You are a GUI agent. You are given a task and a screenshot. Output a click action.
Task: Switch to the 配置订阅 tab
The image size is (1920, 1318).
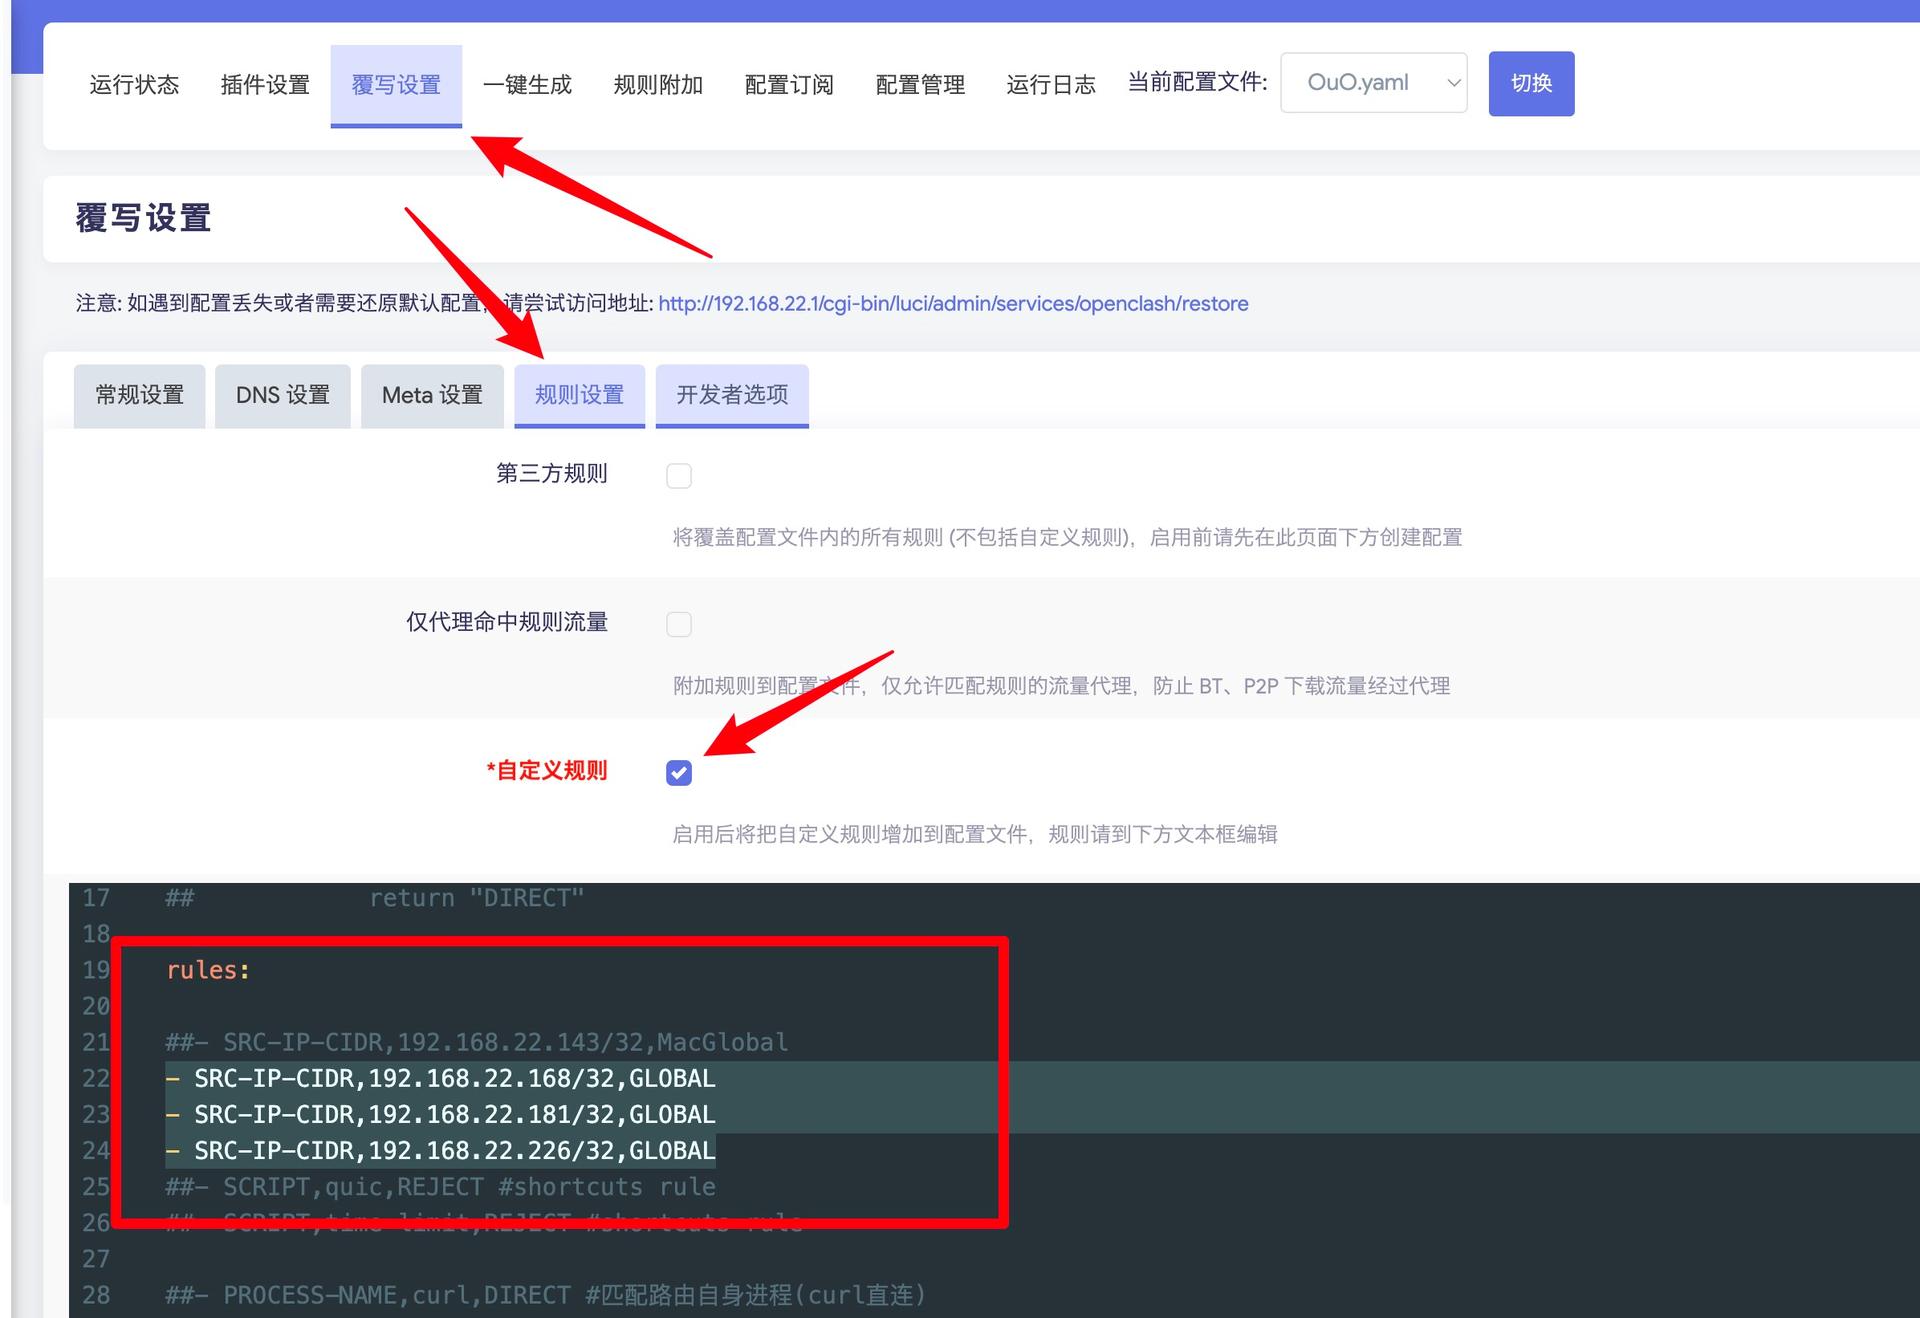[x=789, y=85]
